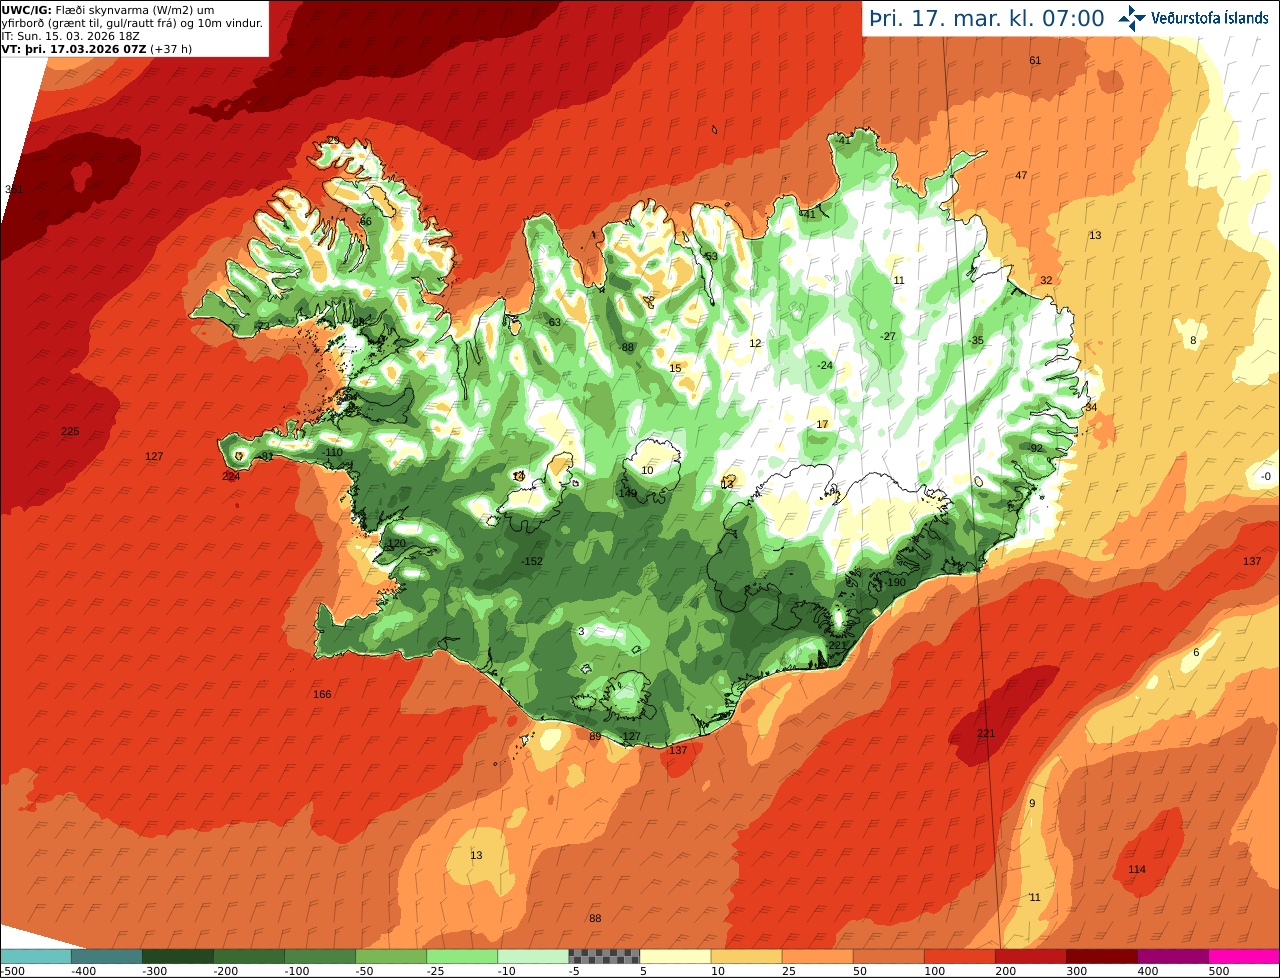Select the pale yellow swatch between 5 and 10
The height and width of the screenshot is (978, 1280).
(x=675, y=956)
